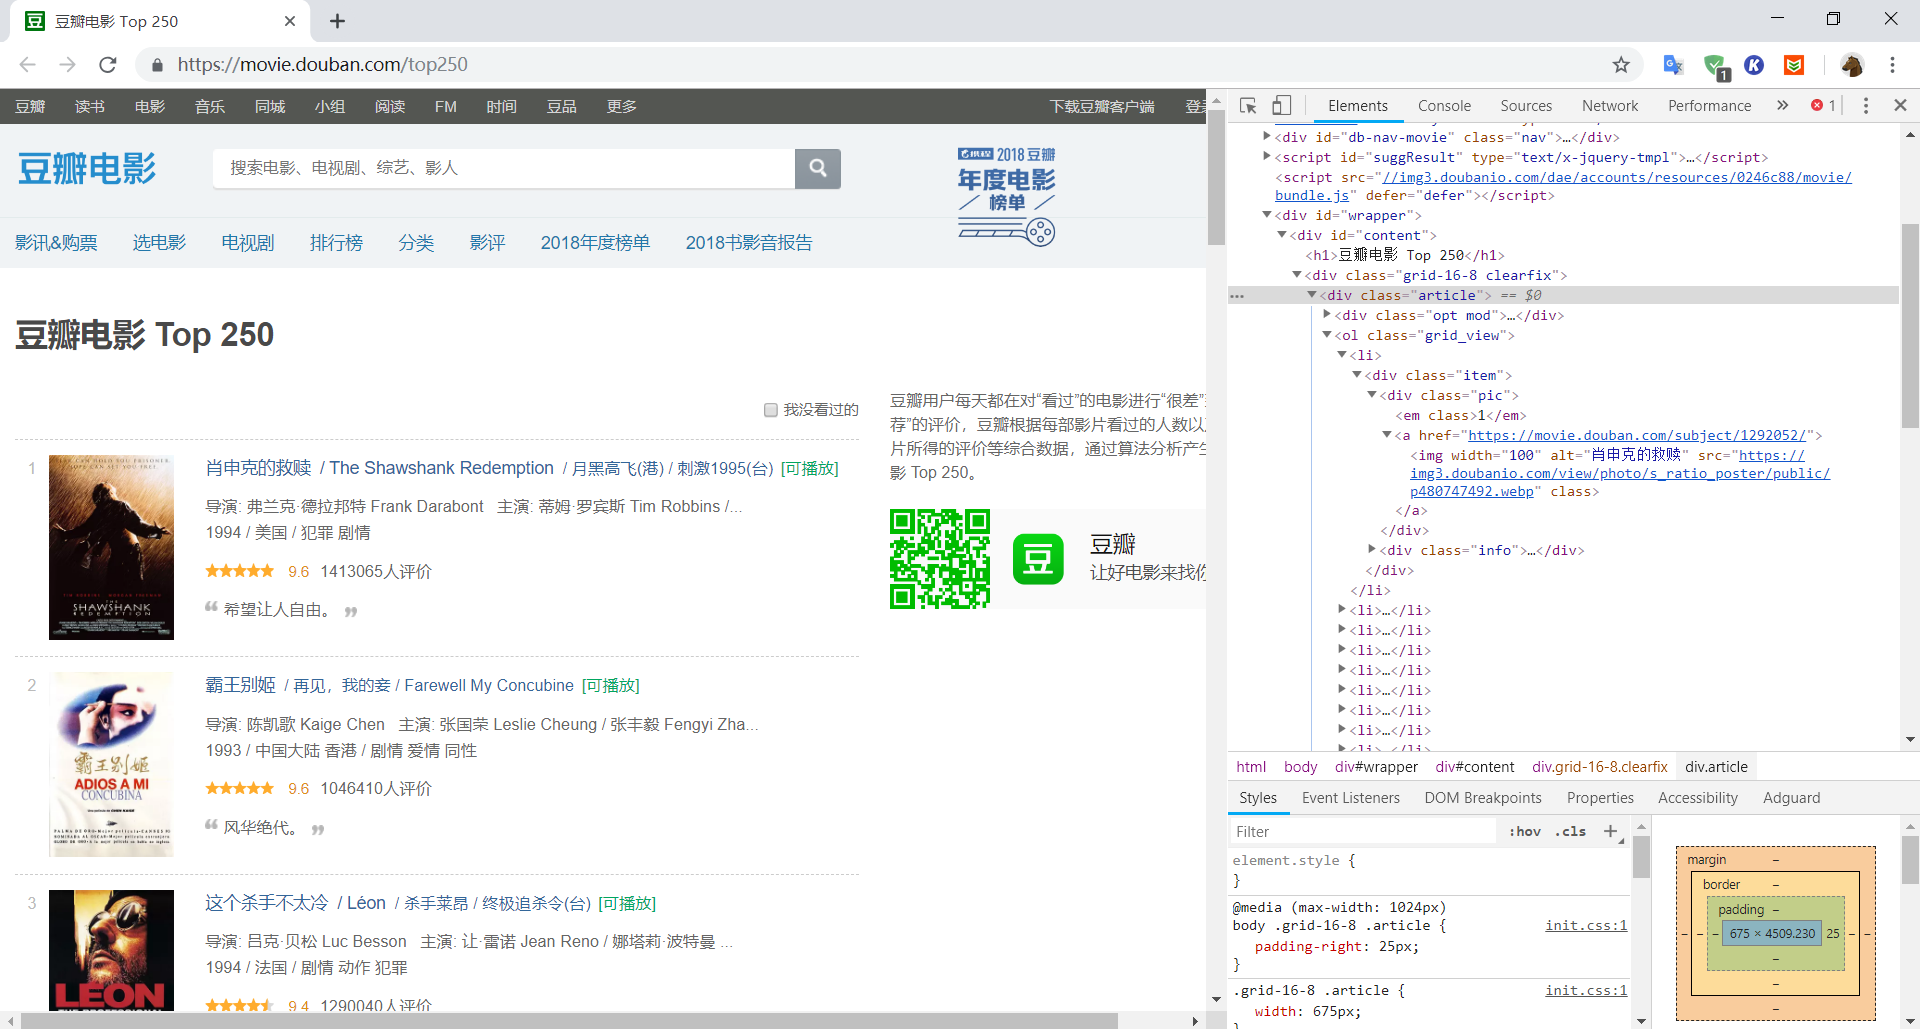Close the 豆瓣电影 Top 250 tab
The width and height of the screenshot is (1920, 1029).
point(290,21)
